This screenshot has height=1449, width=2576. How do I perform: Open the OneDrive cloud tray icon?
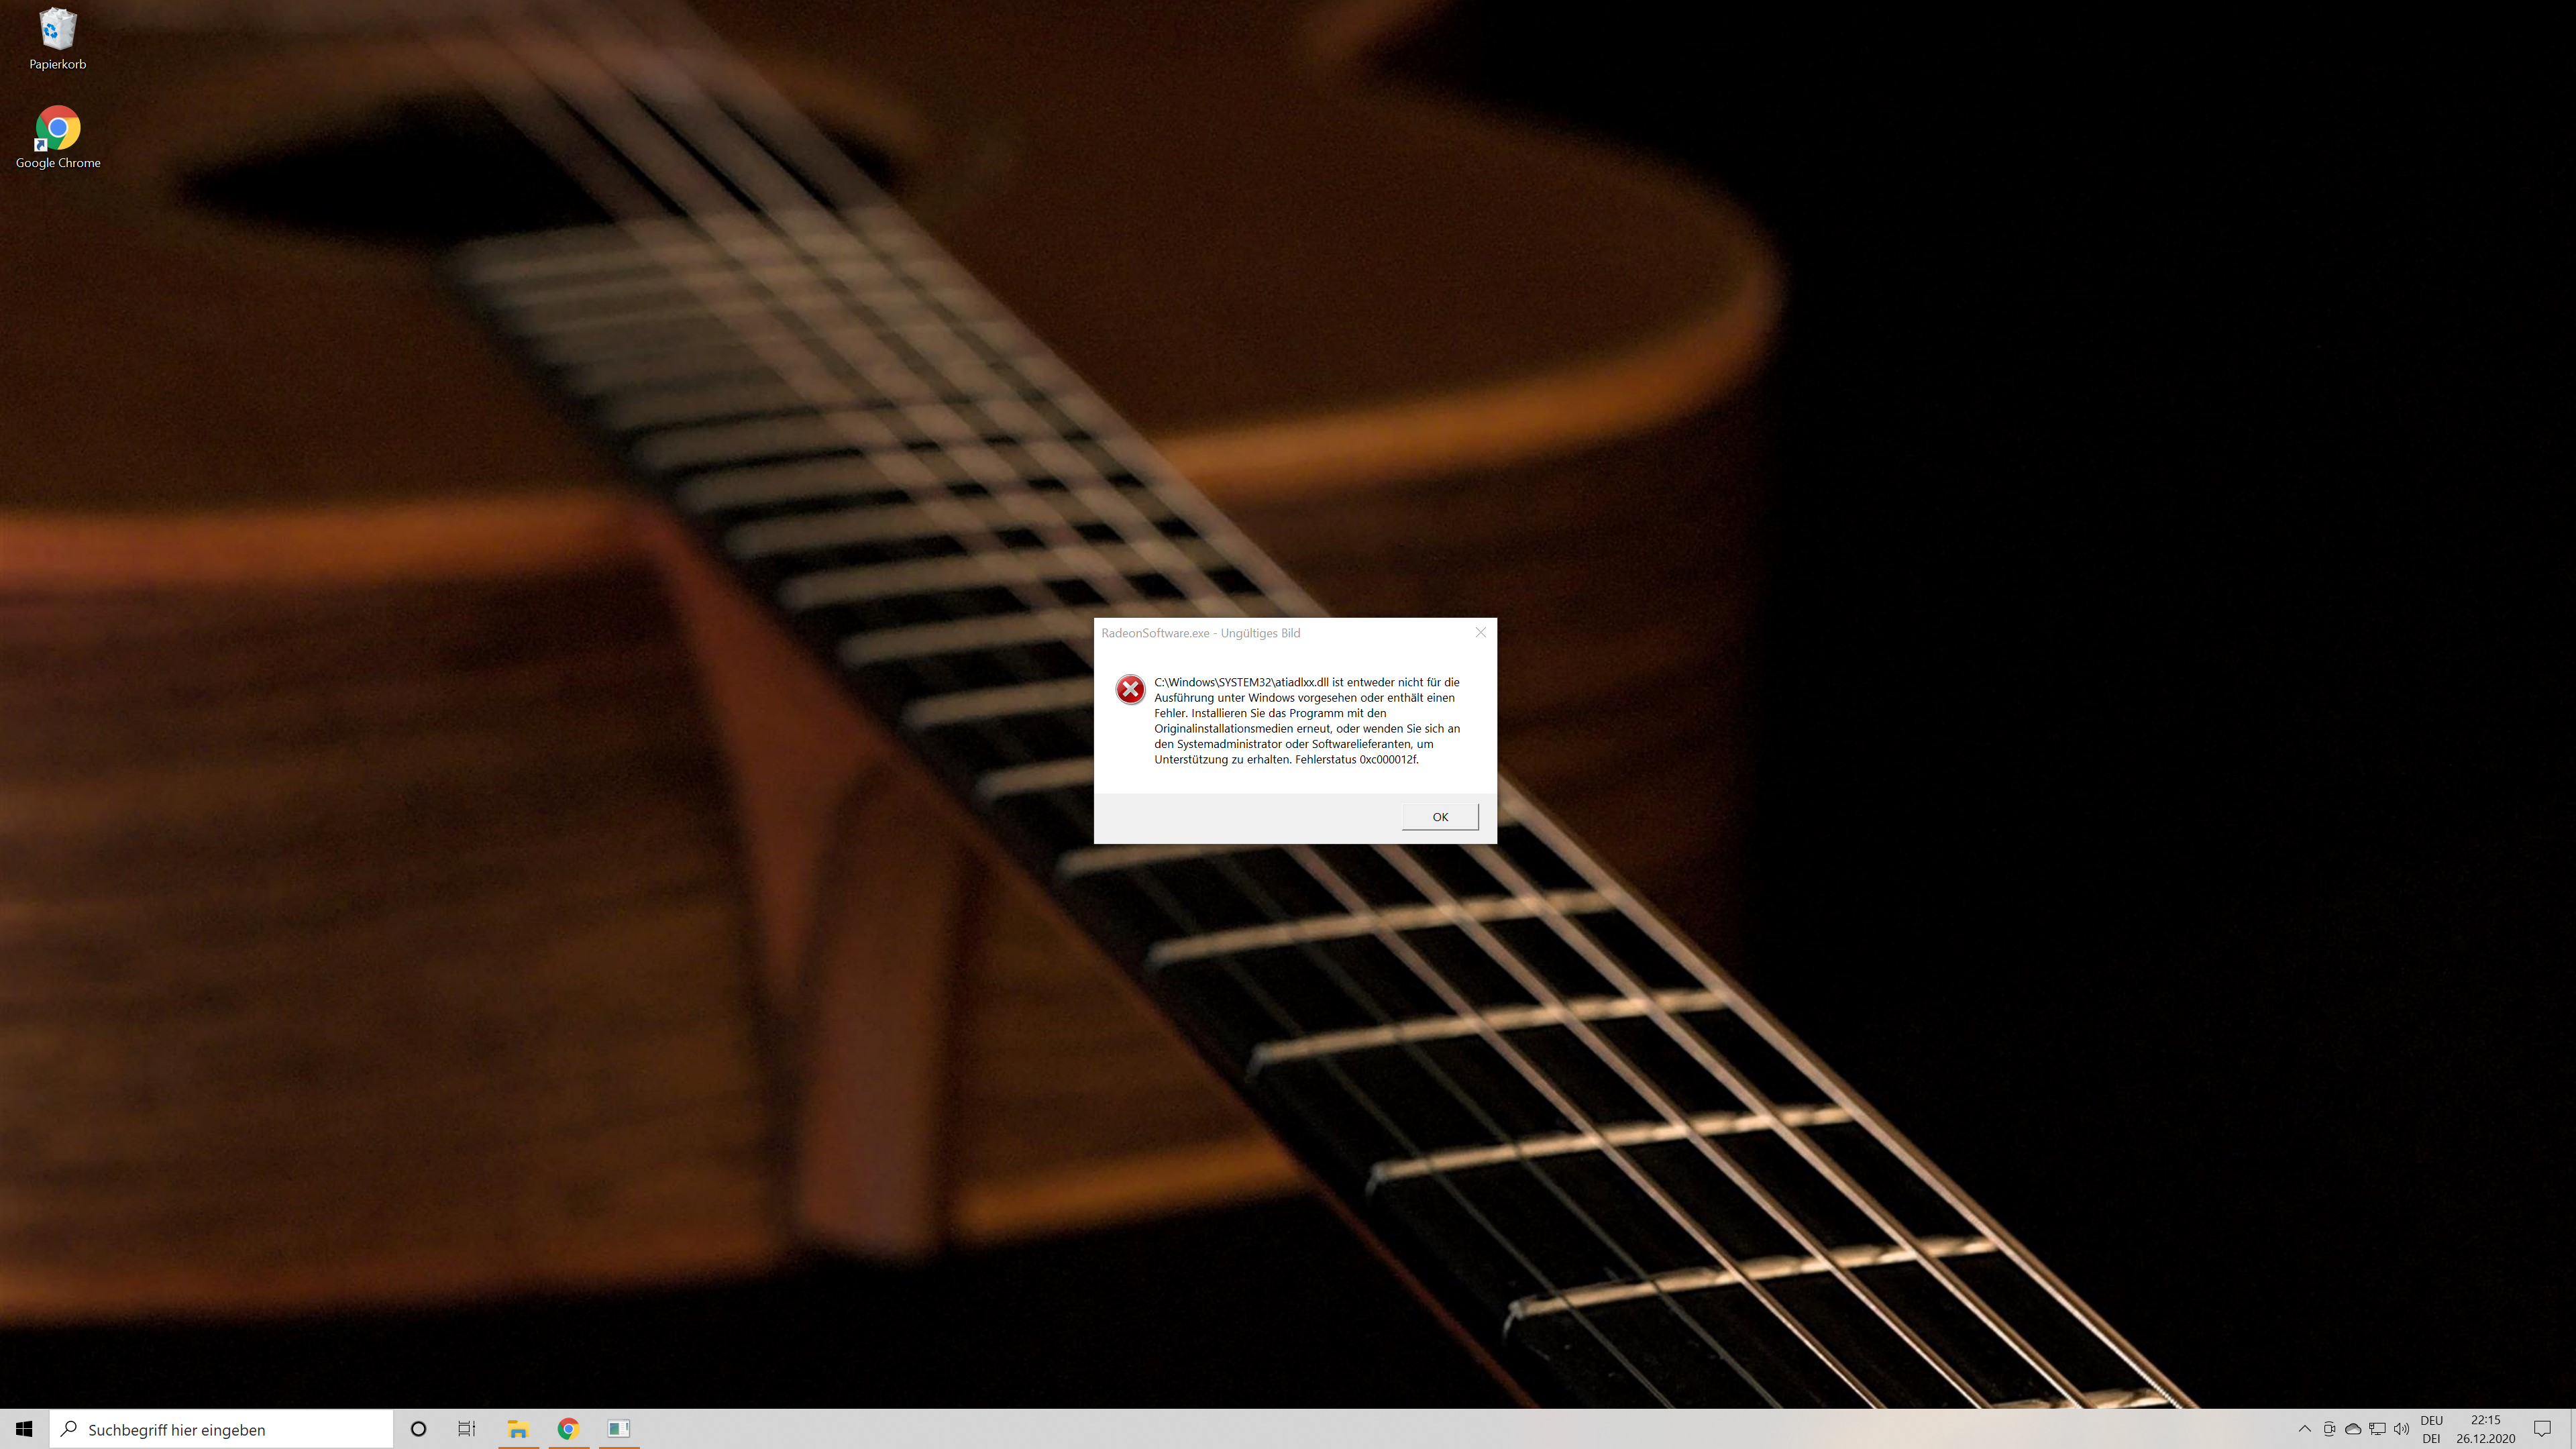(2353, 1429)
